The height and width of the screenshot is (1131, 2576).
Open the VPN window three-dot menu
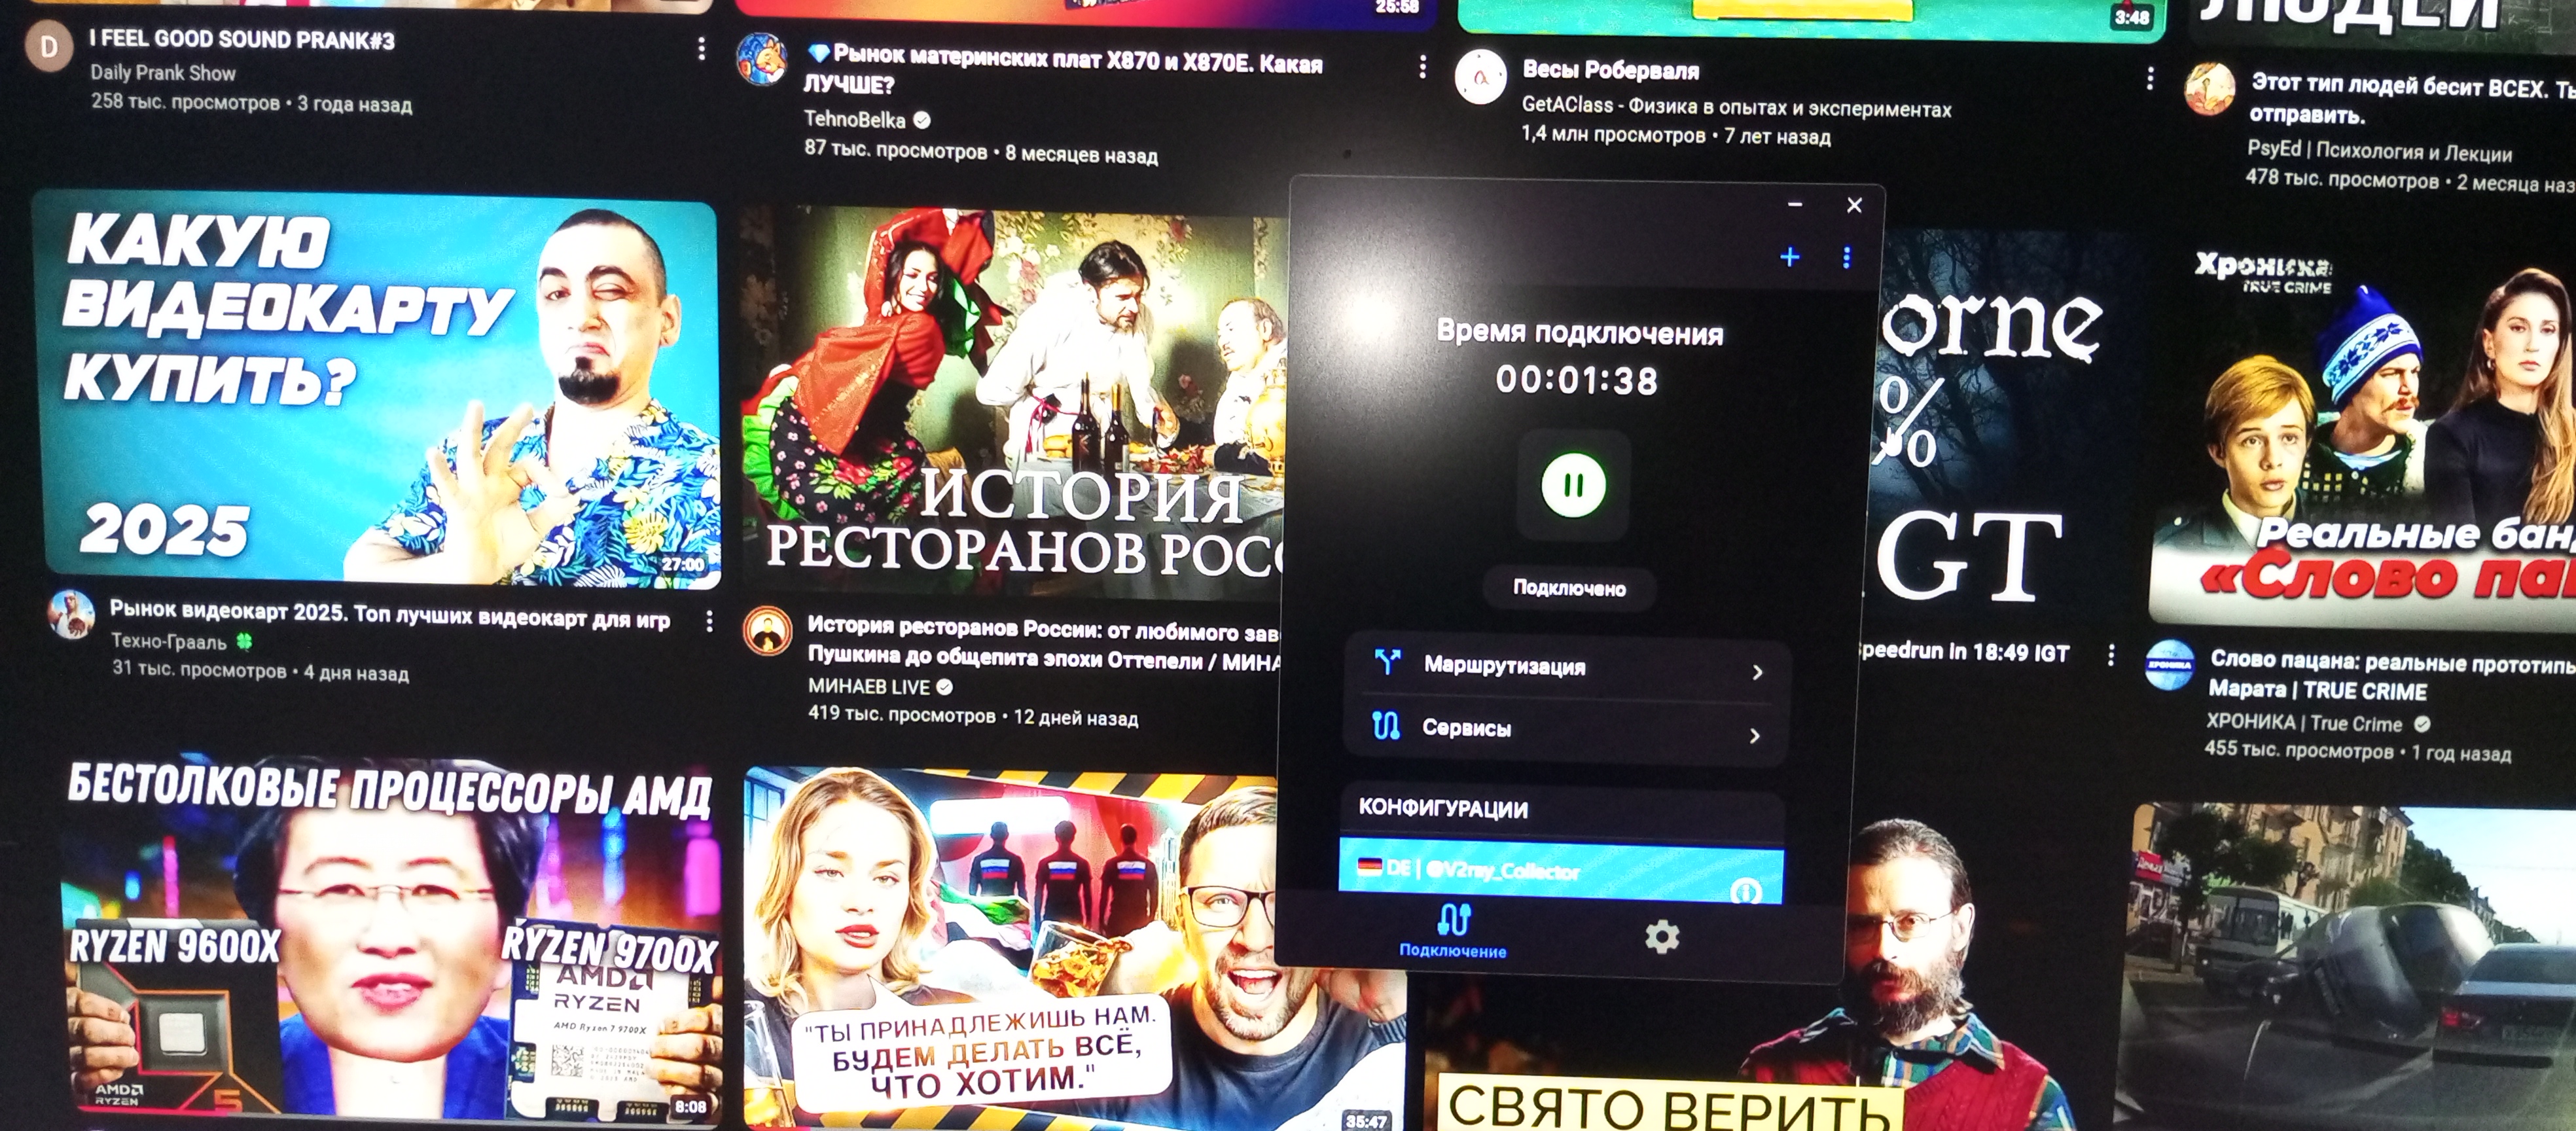pos(1846,258)
